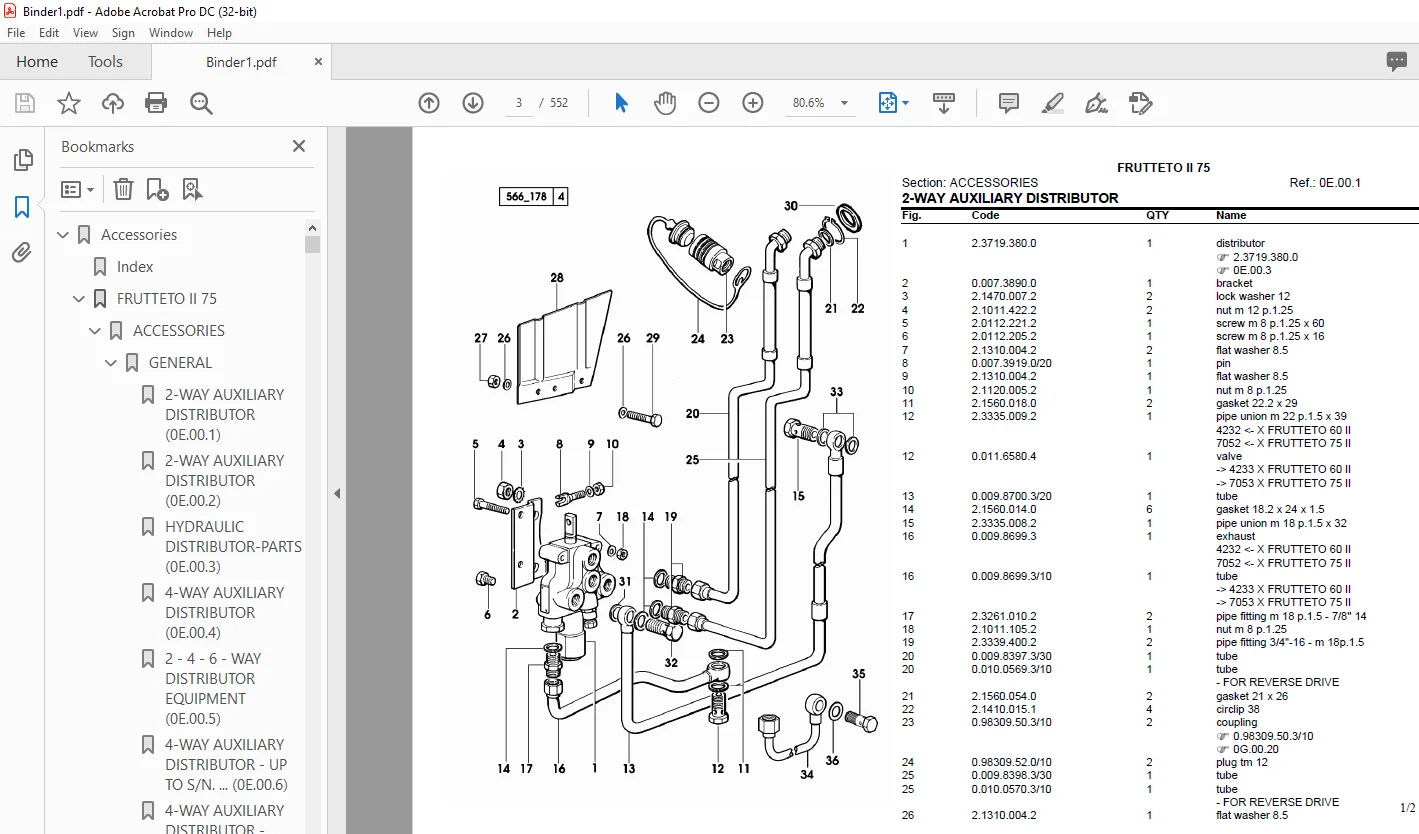Screen dimensions: 1419x834
Task: Click the bookmarks panel scrollbar thumb
Action: pos(313,244)
